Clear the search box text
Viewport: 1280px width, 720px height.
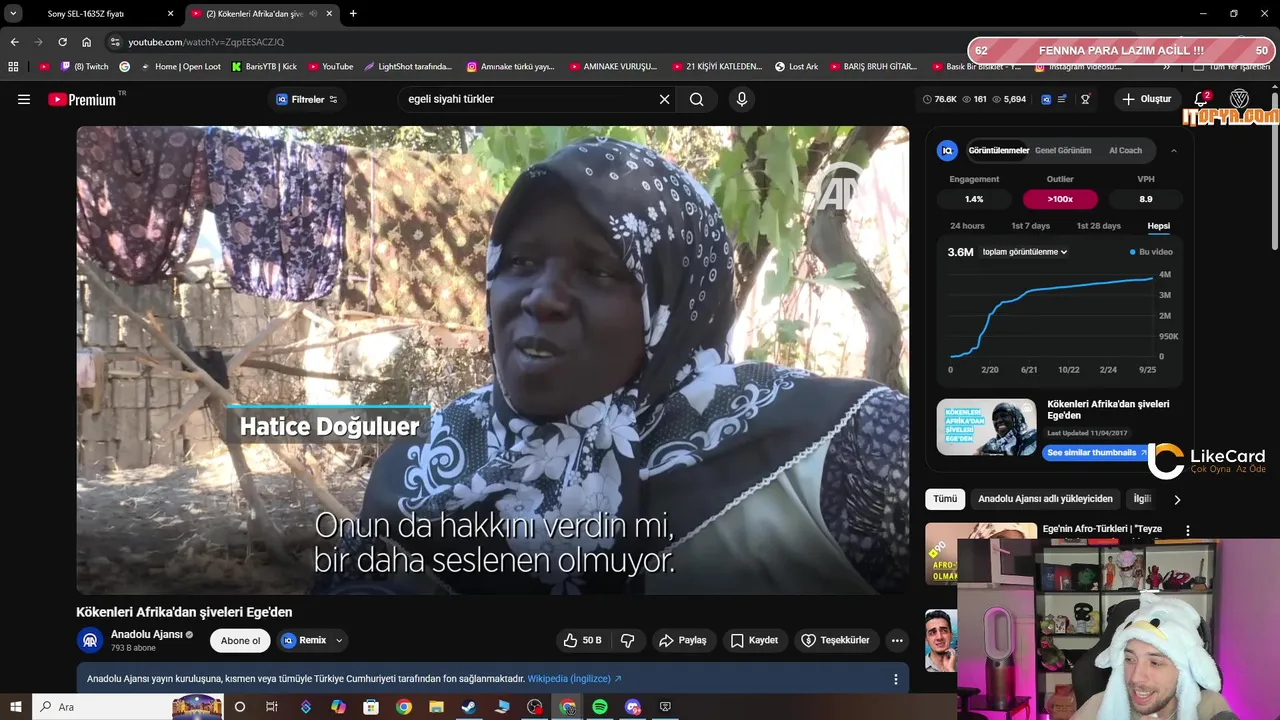tap(664, 99)
